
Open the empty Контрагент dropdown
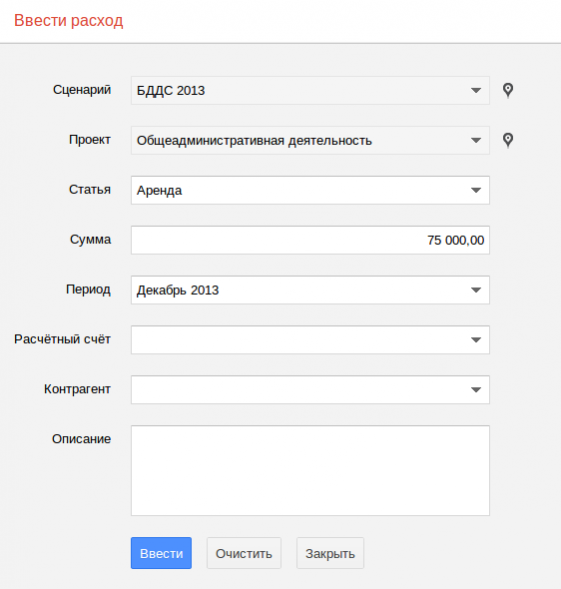tap(310, 390)
